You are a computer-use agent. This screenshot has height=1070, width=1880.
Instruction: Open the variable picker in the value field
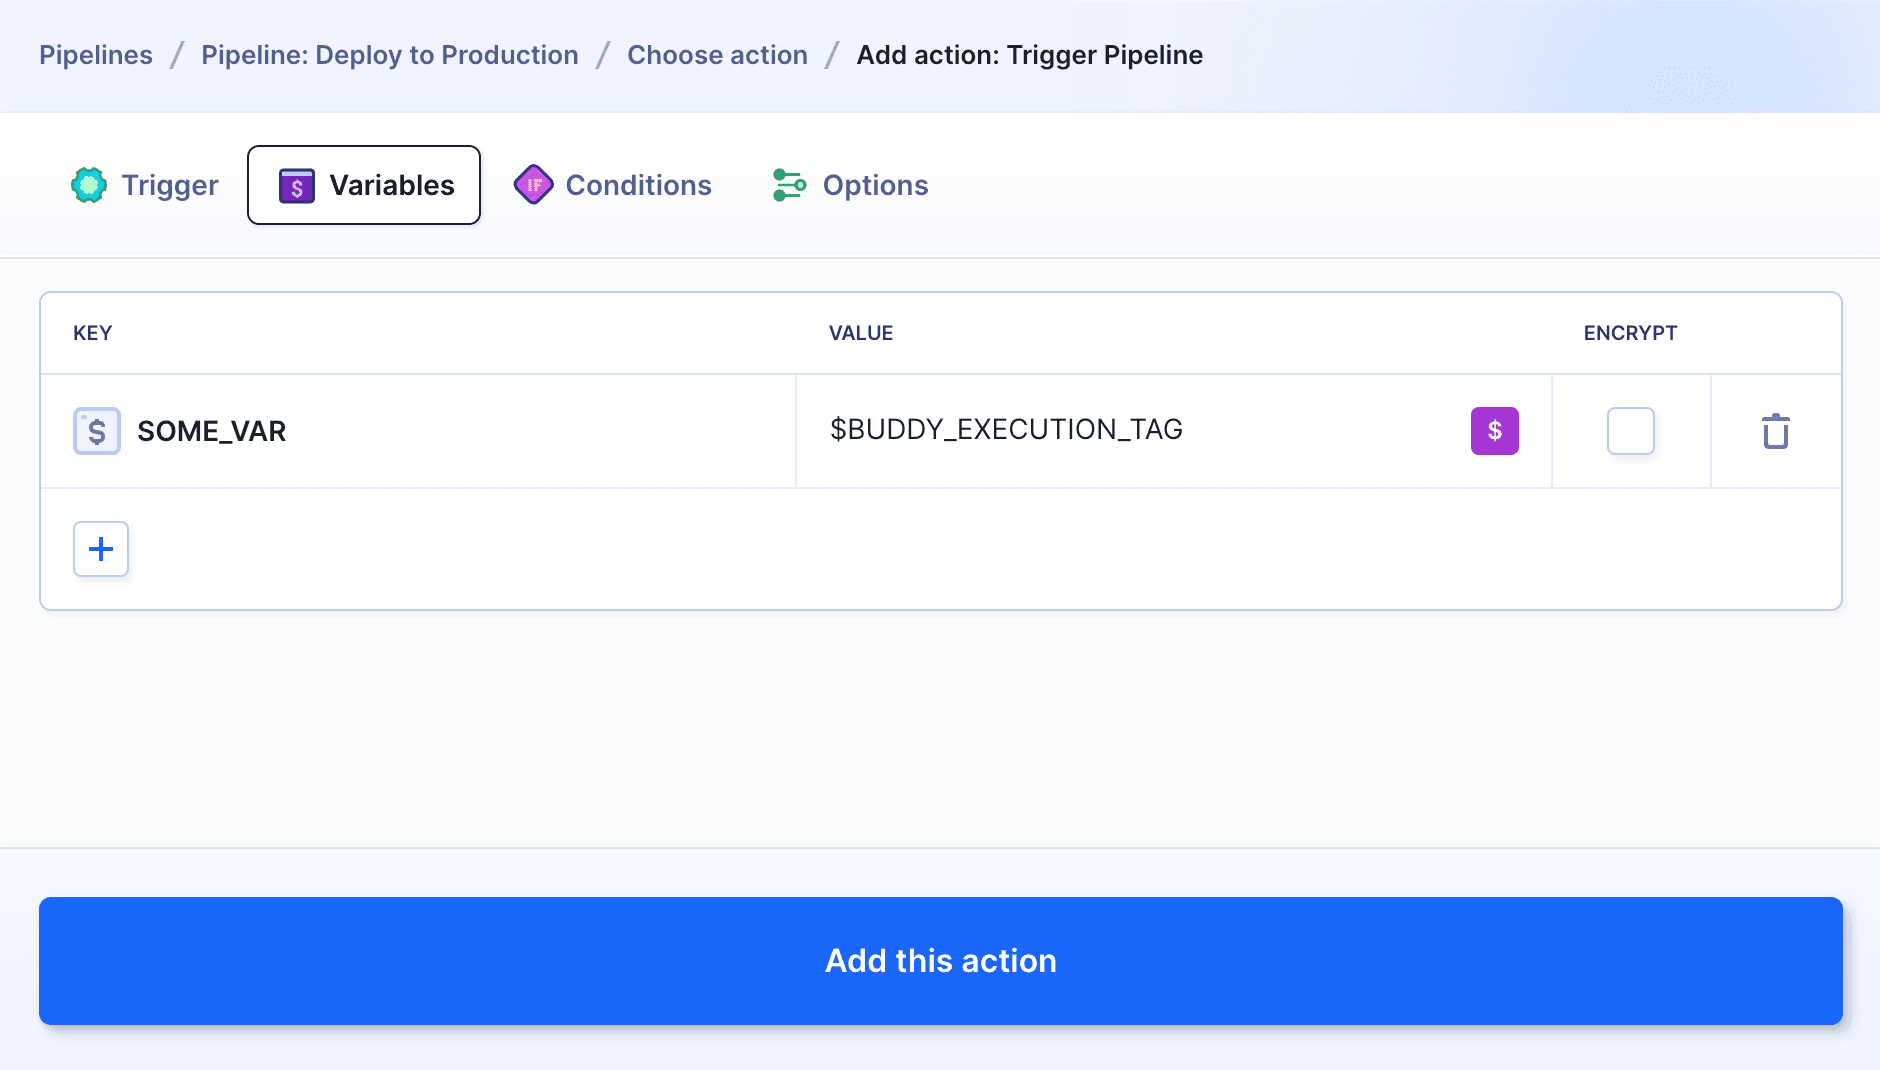coord(1494,430)
